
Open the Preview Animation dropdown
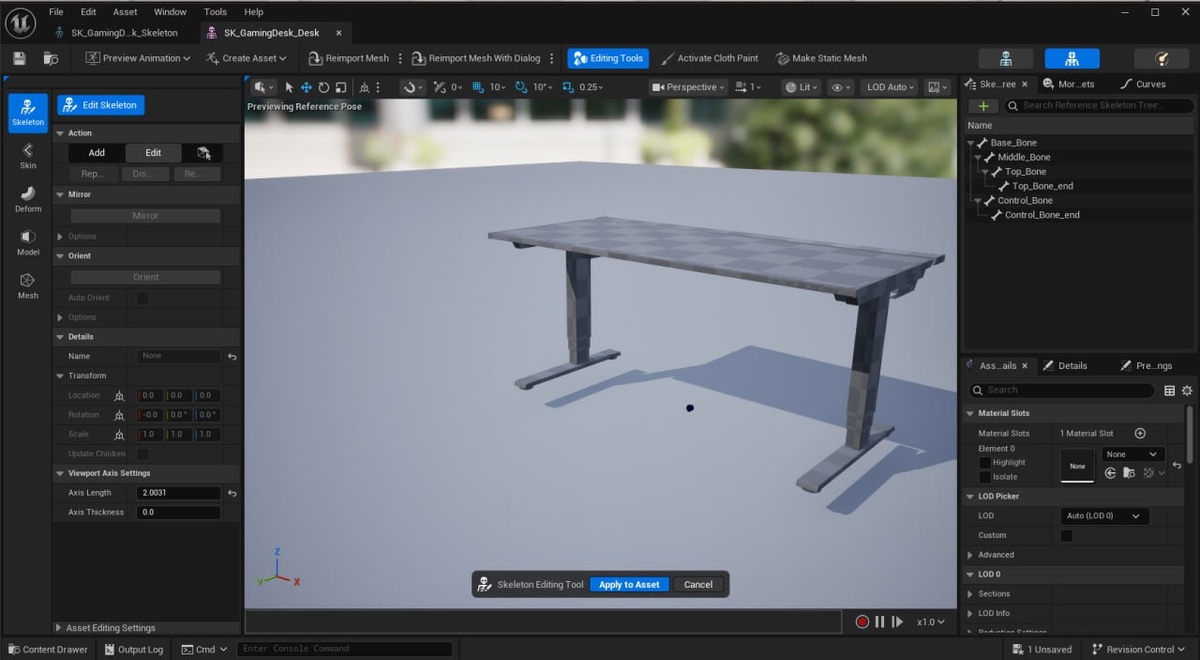point(137,58)
